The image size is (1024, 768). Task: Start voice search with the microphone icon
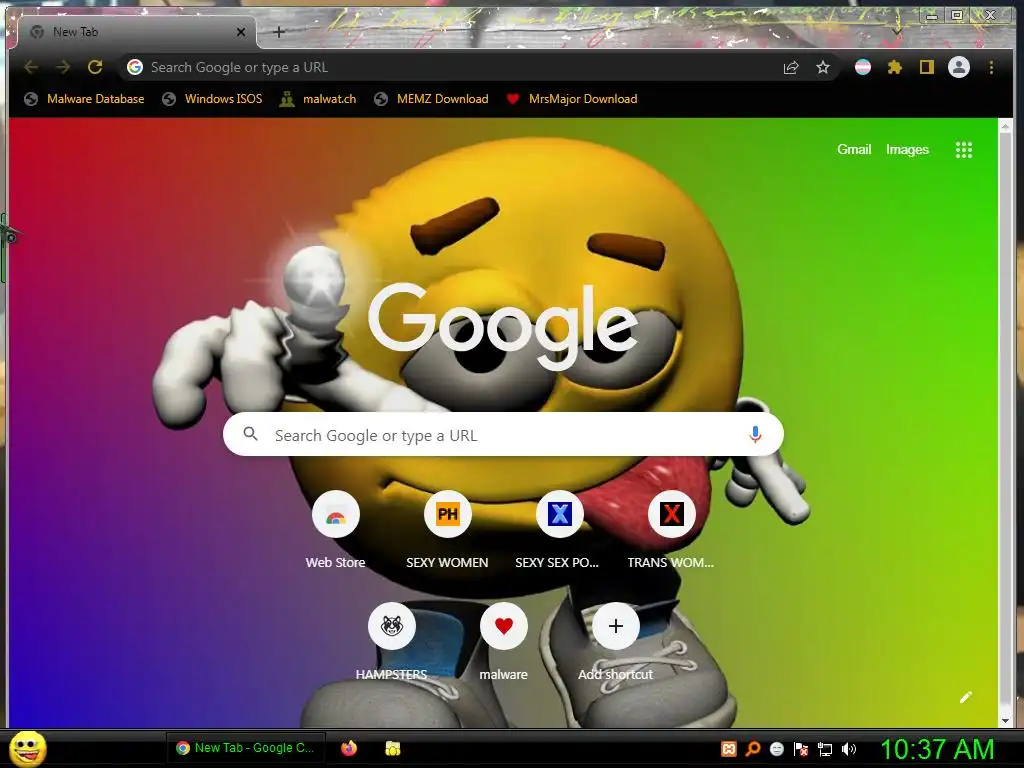(755, 434)
